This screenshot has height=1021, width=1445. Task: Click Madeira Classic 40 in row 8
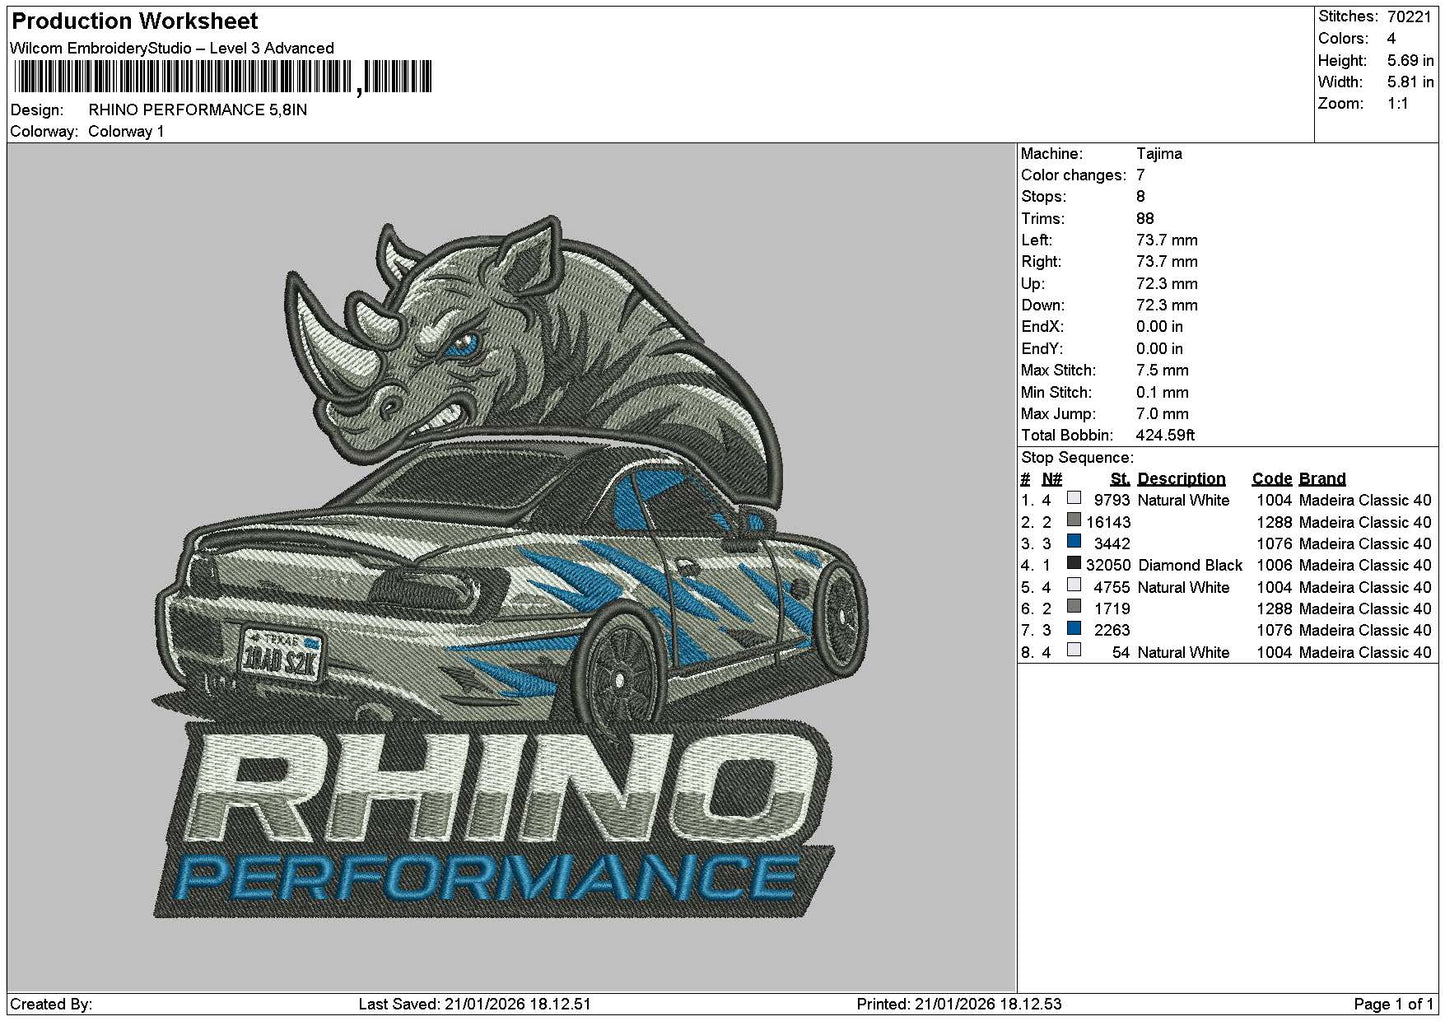click(1365, 652)
